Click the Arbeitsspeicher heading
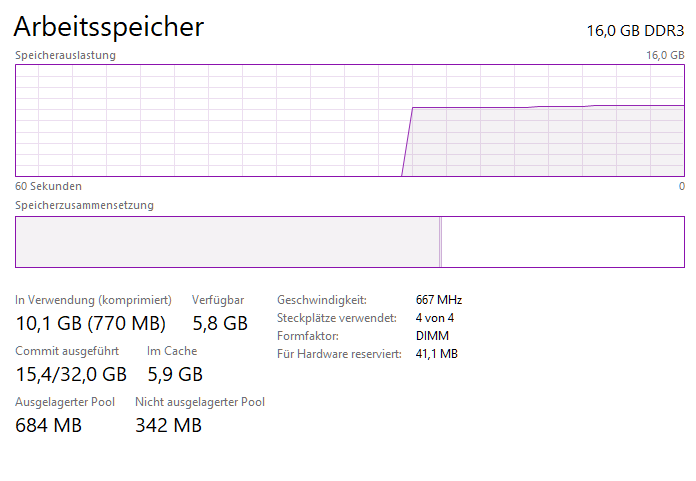696x481 pixels. click(109, 27)
